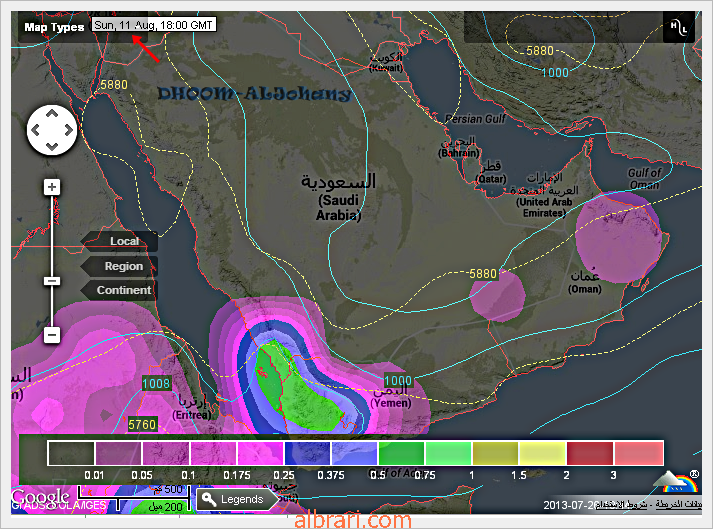Viewport: 713px width, 529px height.
Task: Click the light red 3 legend swatch
Action: pyautogui.click(x=638, y=453)
